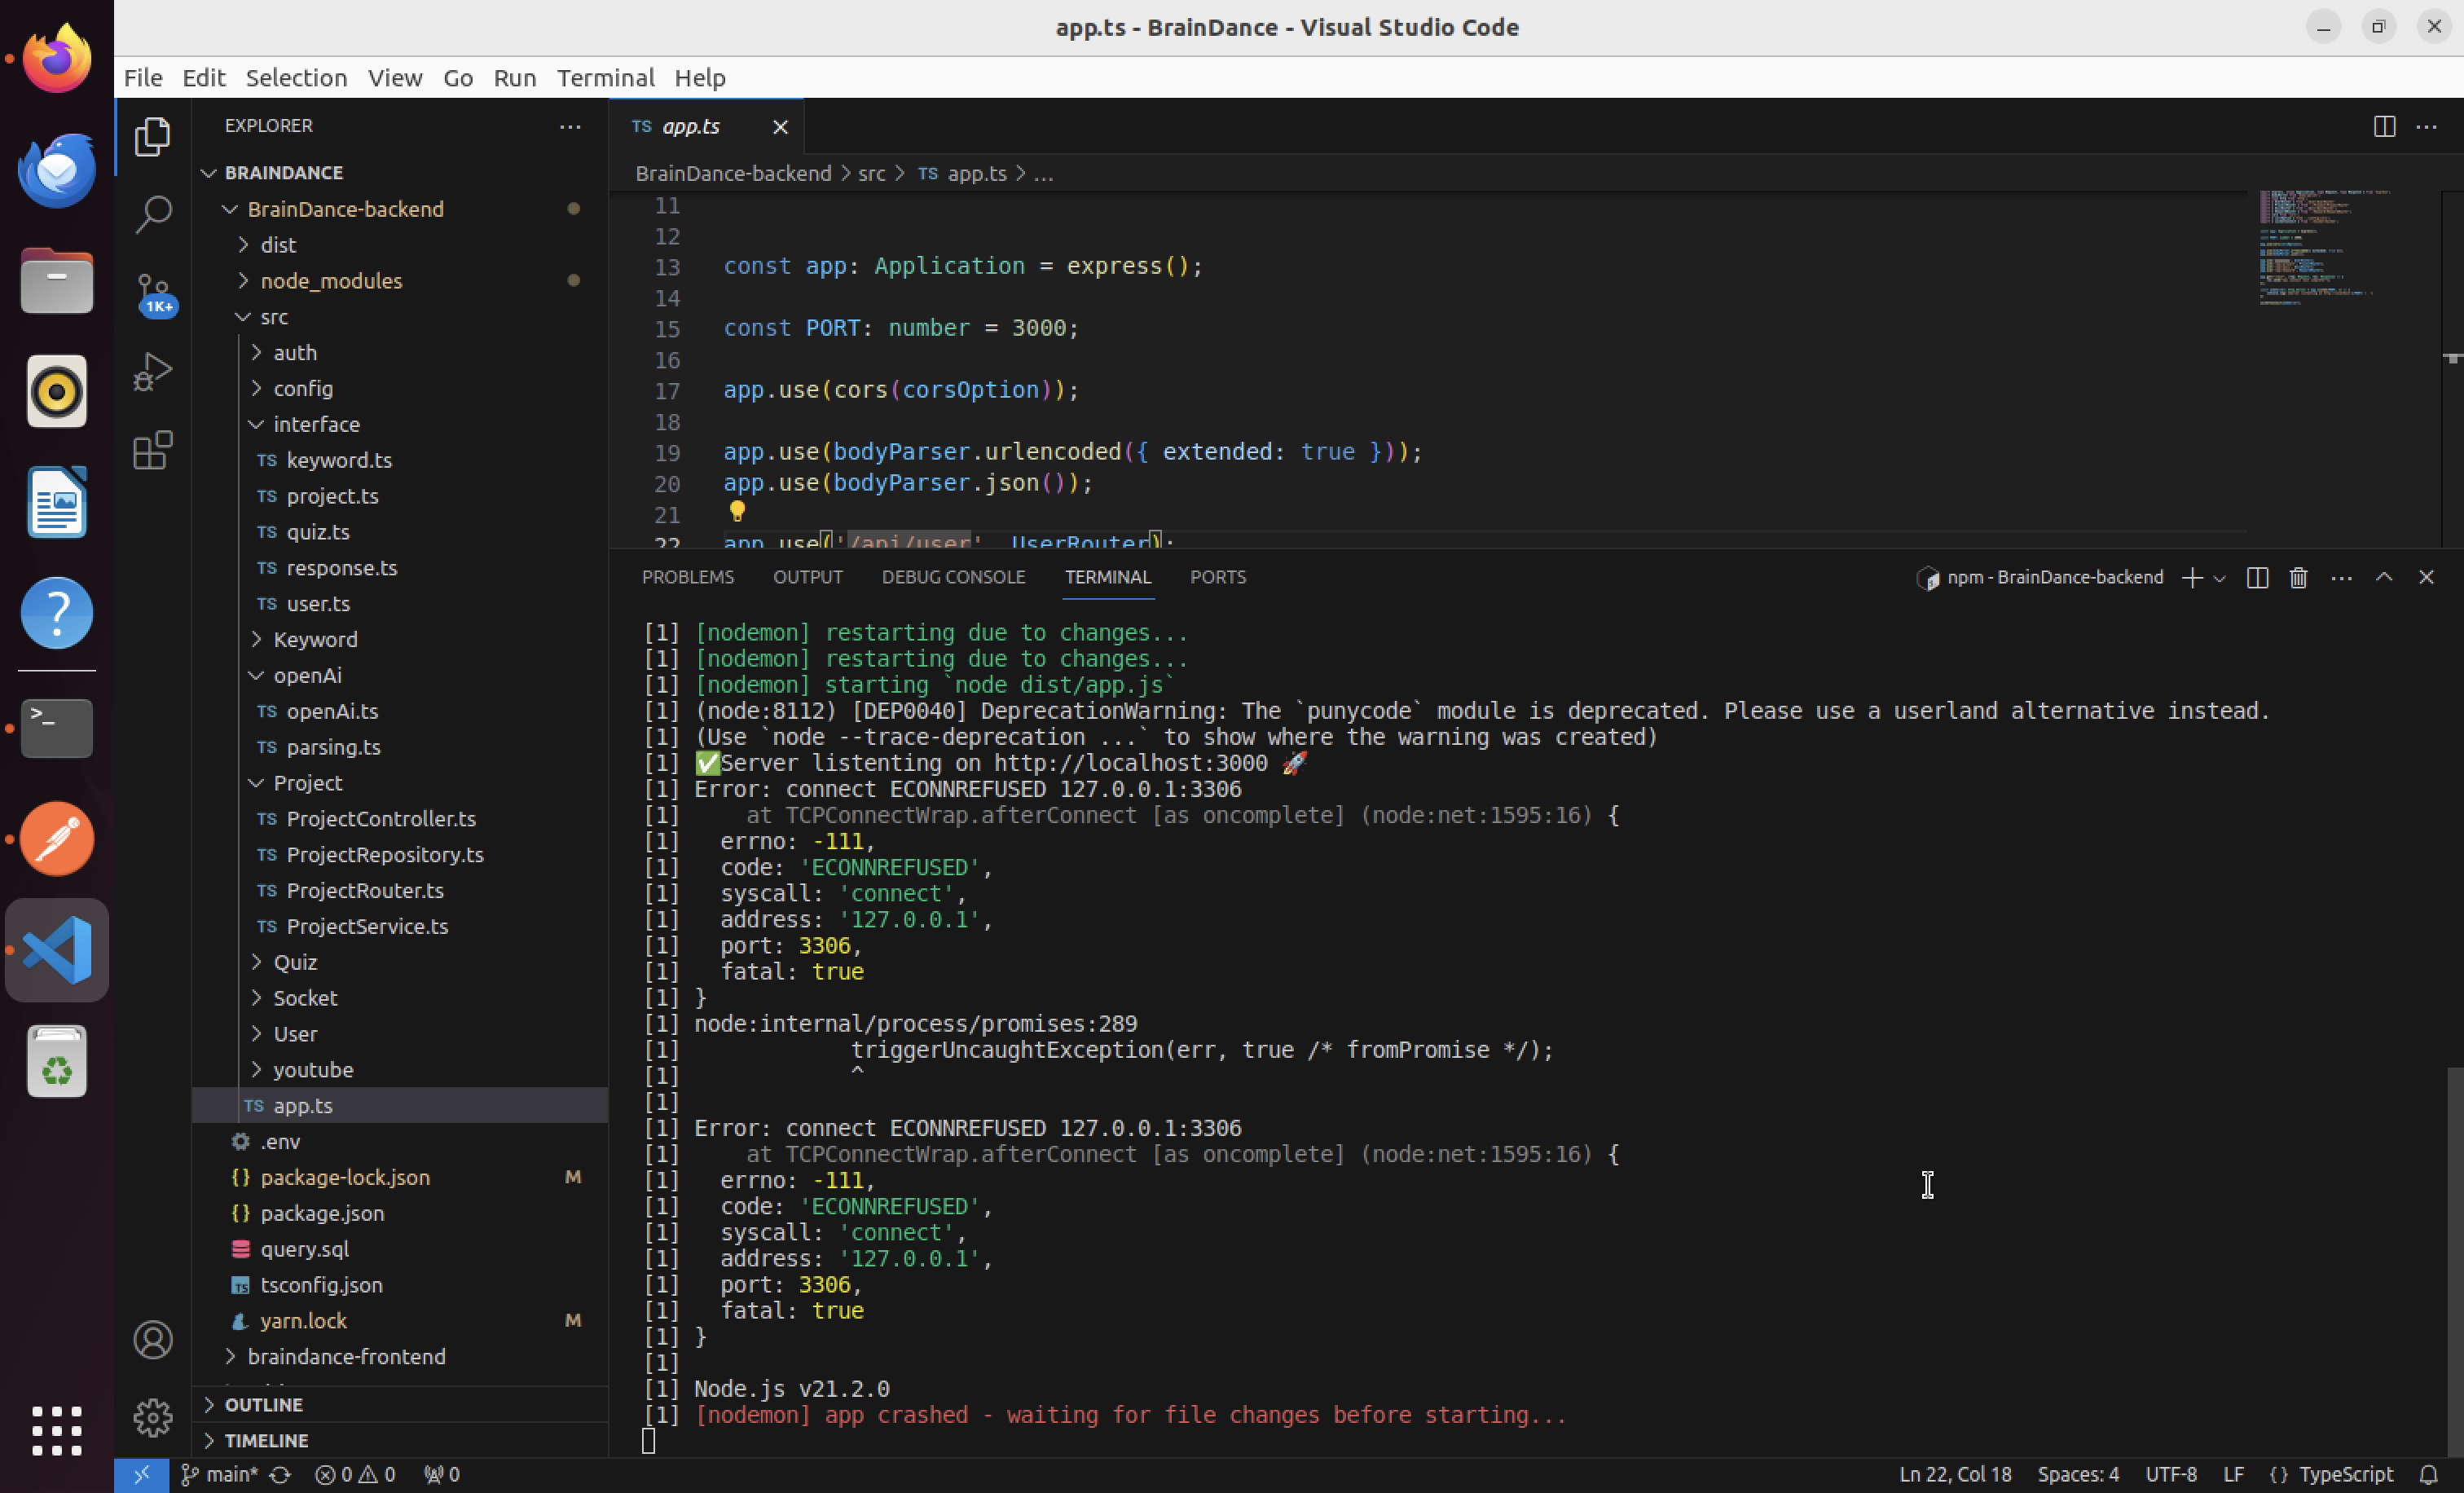The height and width of the screenshot is (1493, 2464).
Task: Show Applications grid in dock
Action: 57,1430
